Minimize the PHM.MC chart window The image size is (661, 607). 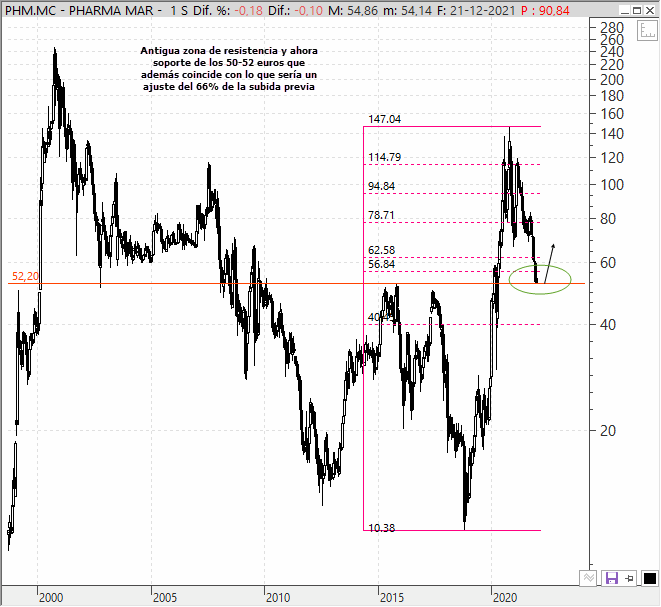point(625,10)
